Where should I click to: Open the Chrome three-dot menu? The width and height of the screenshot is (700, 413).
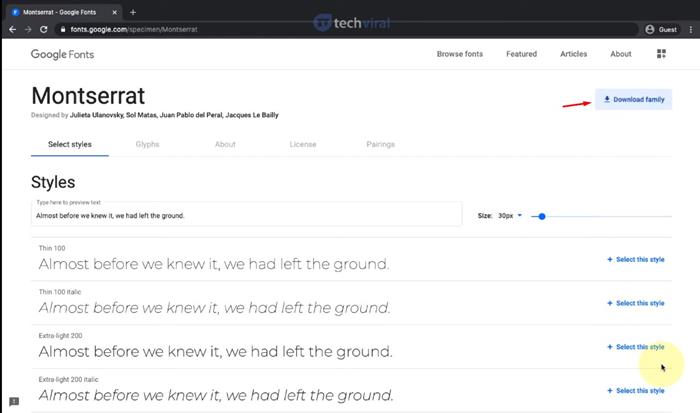[x=691, y=29]
